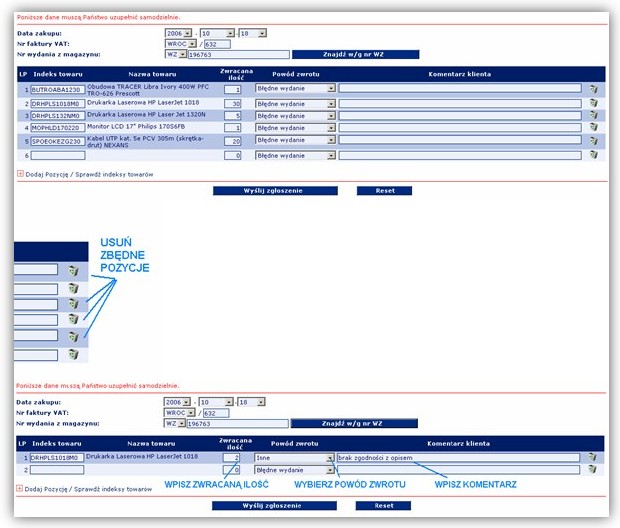The width and height of the screenshot is (620, 528).
Task: Delete the 'brak zgodności z opisem' row
Action: pyautogui.click(x=592, y=457)
